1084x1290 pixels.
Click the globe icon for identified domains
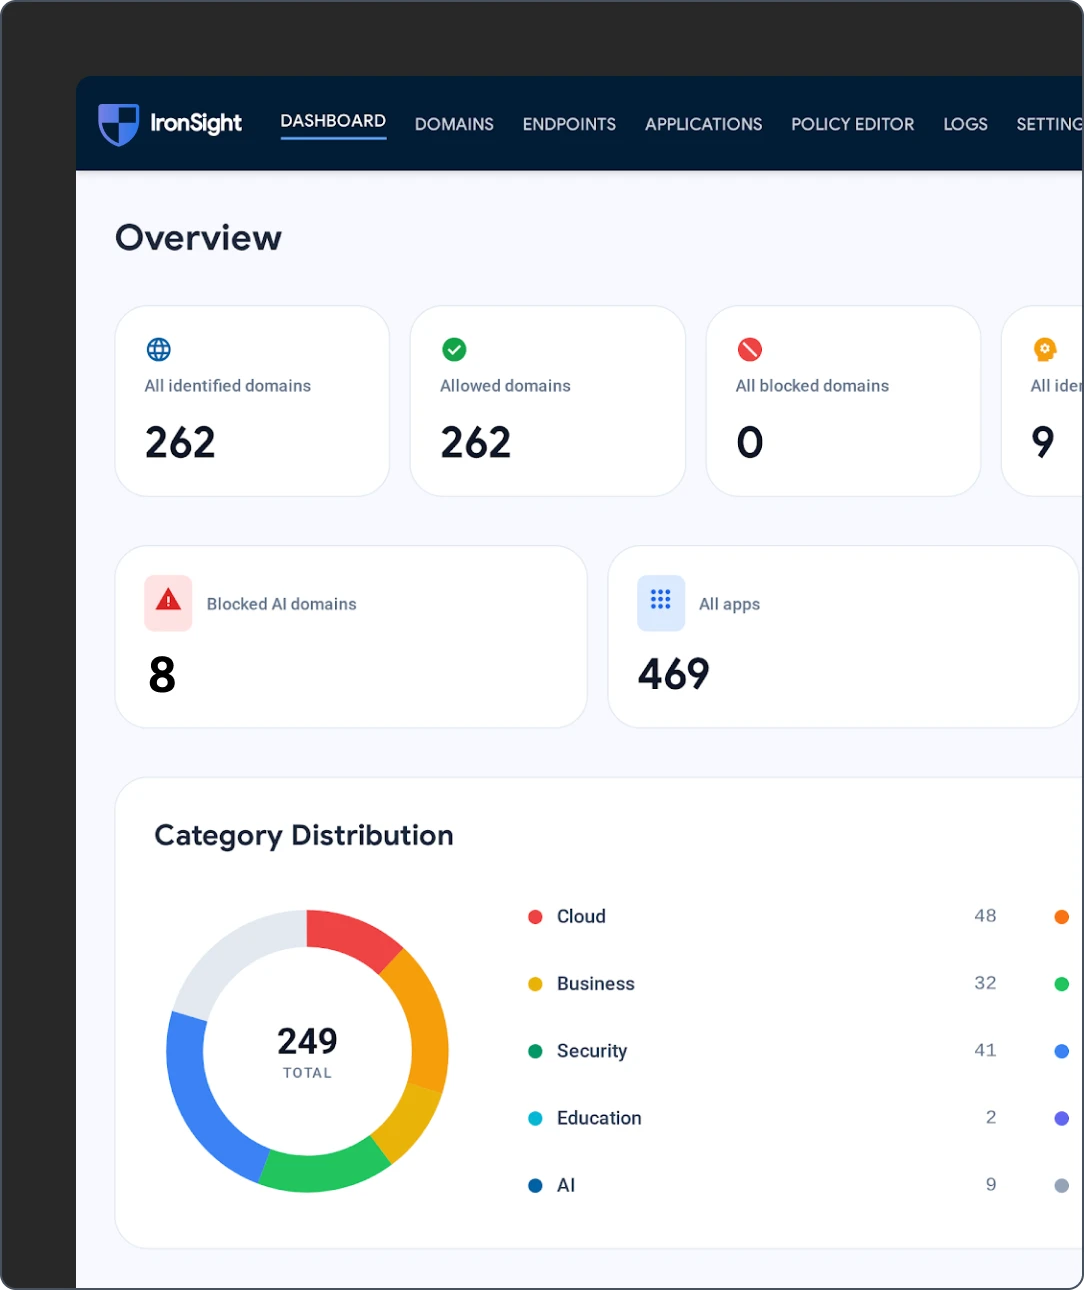pos(159,349)
